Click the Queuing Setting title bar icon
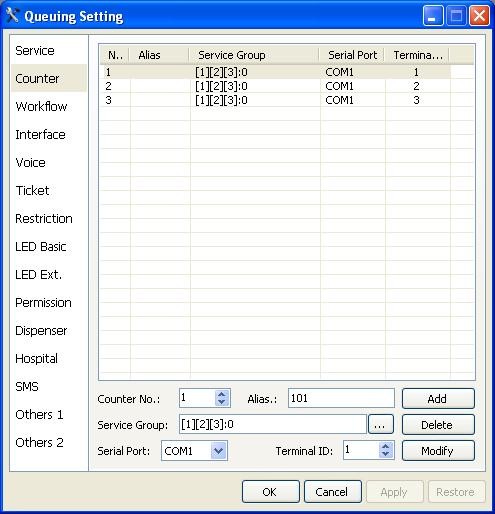 (13, 15)
